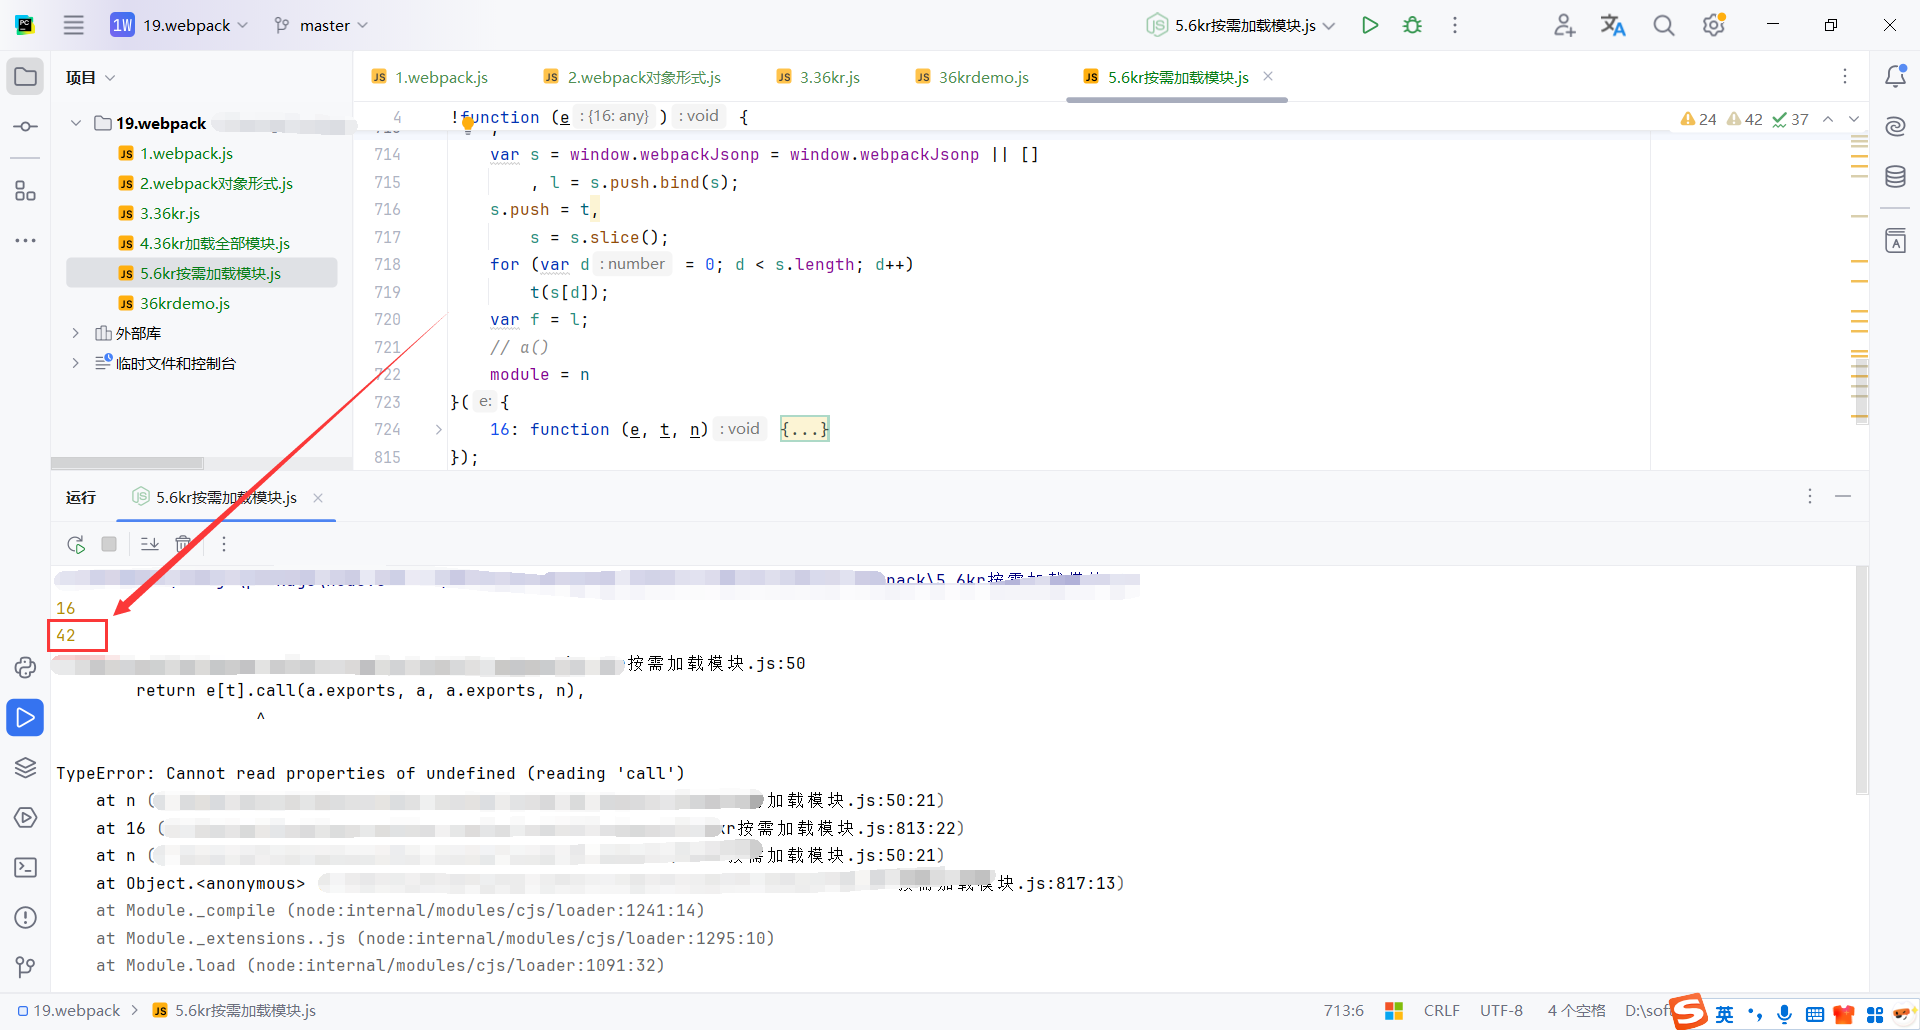Open the notifications bell

tap(1896, 75)
